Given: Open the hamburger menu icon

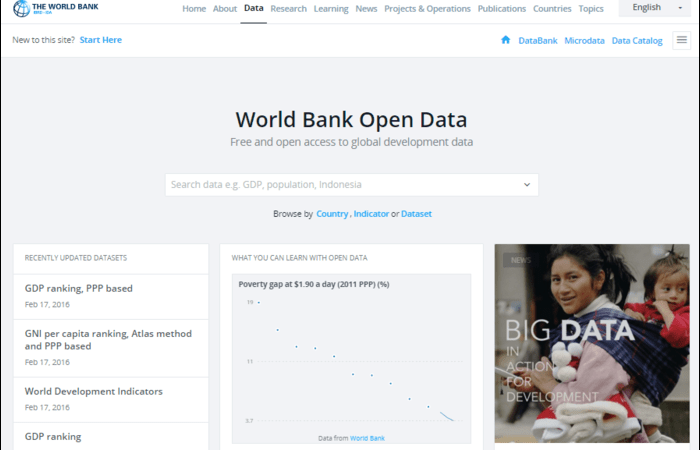Looking at the screenshot, I should (x=681, y=40).
